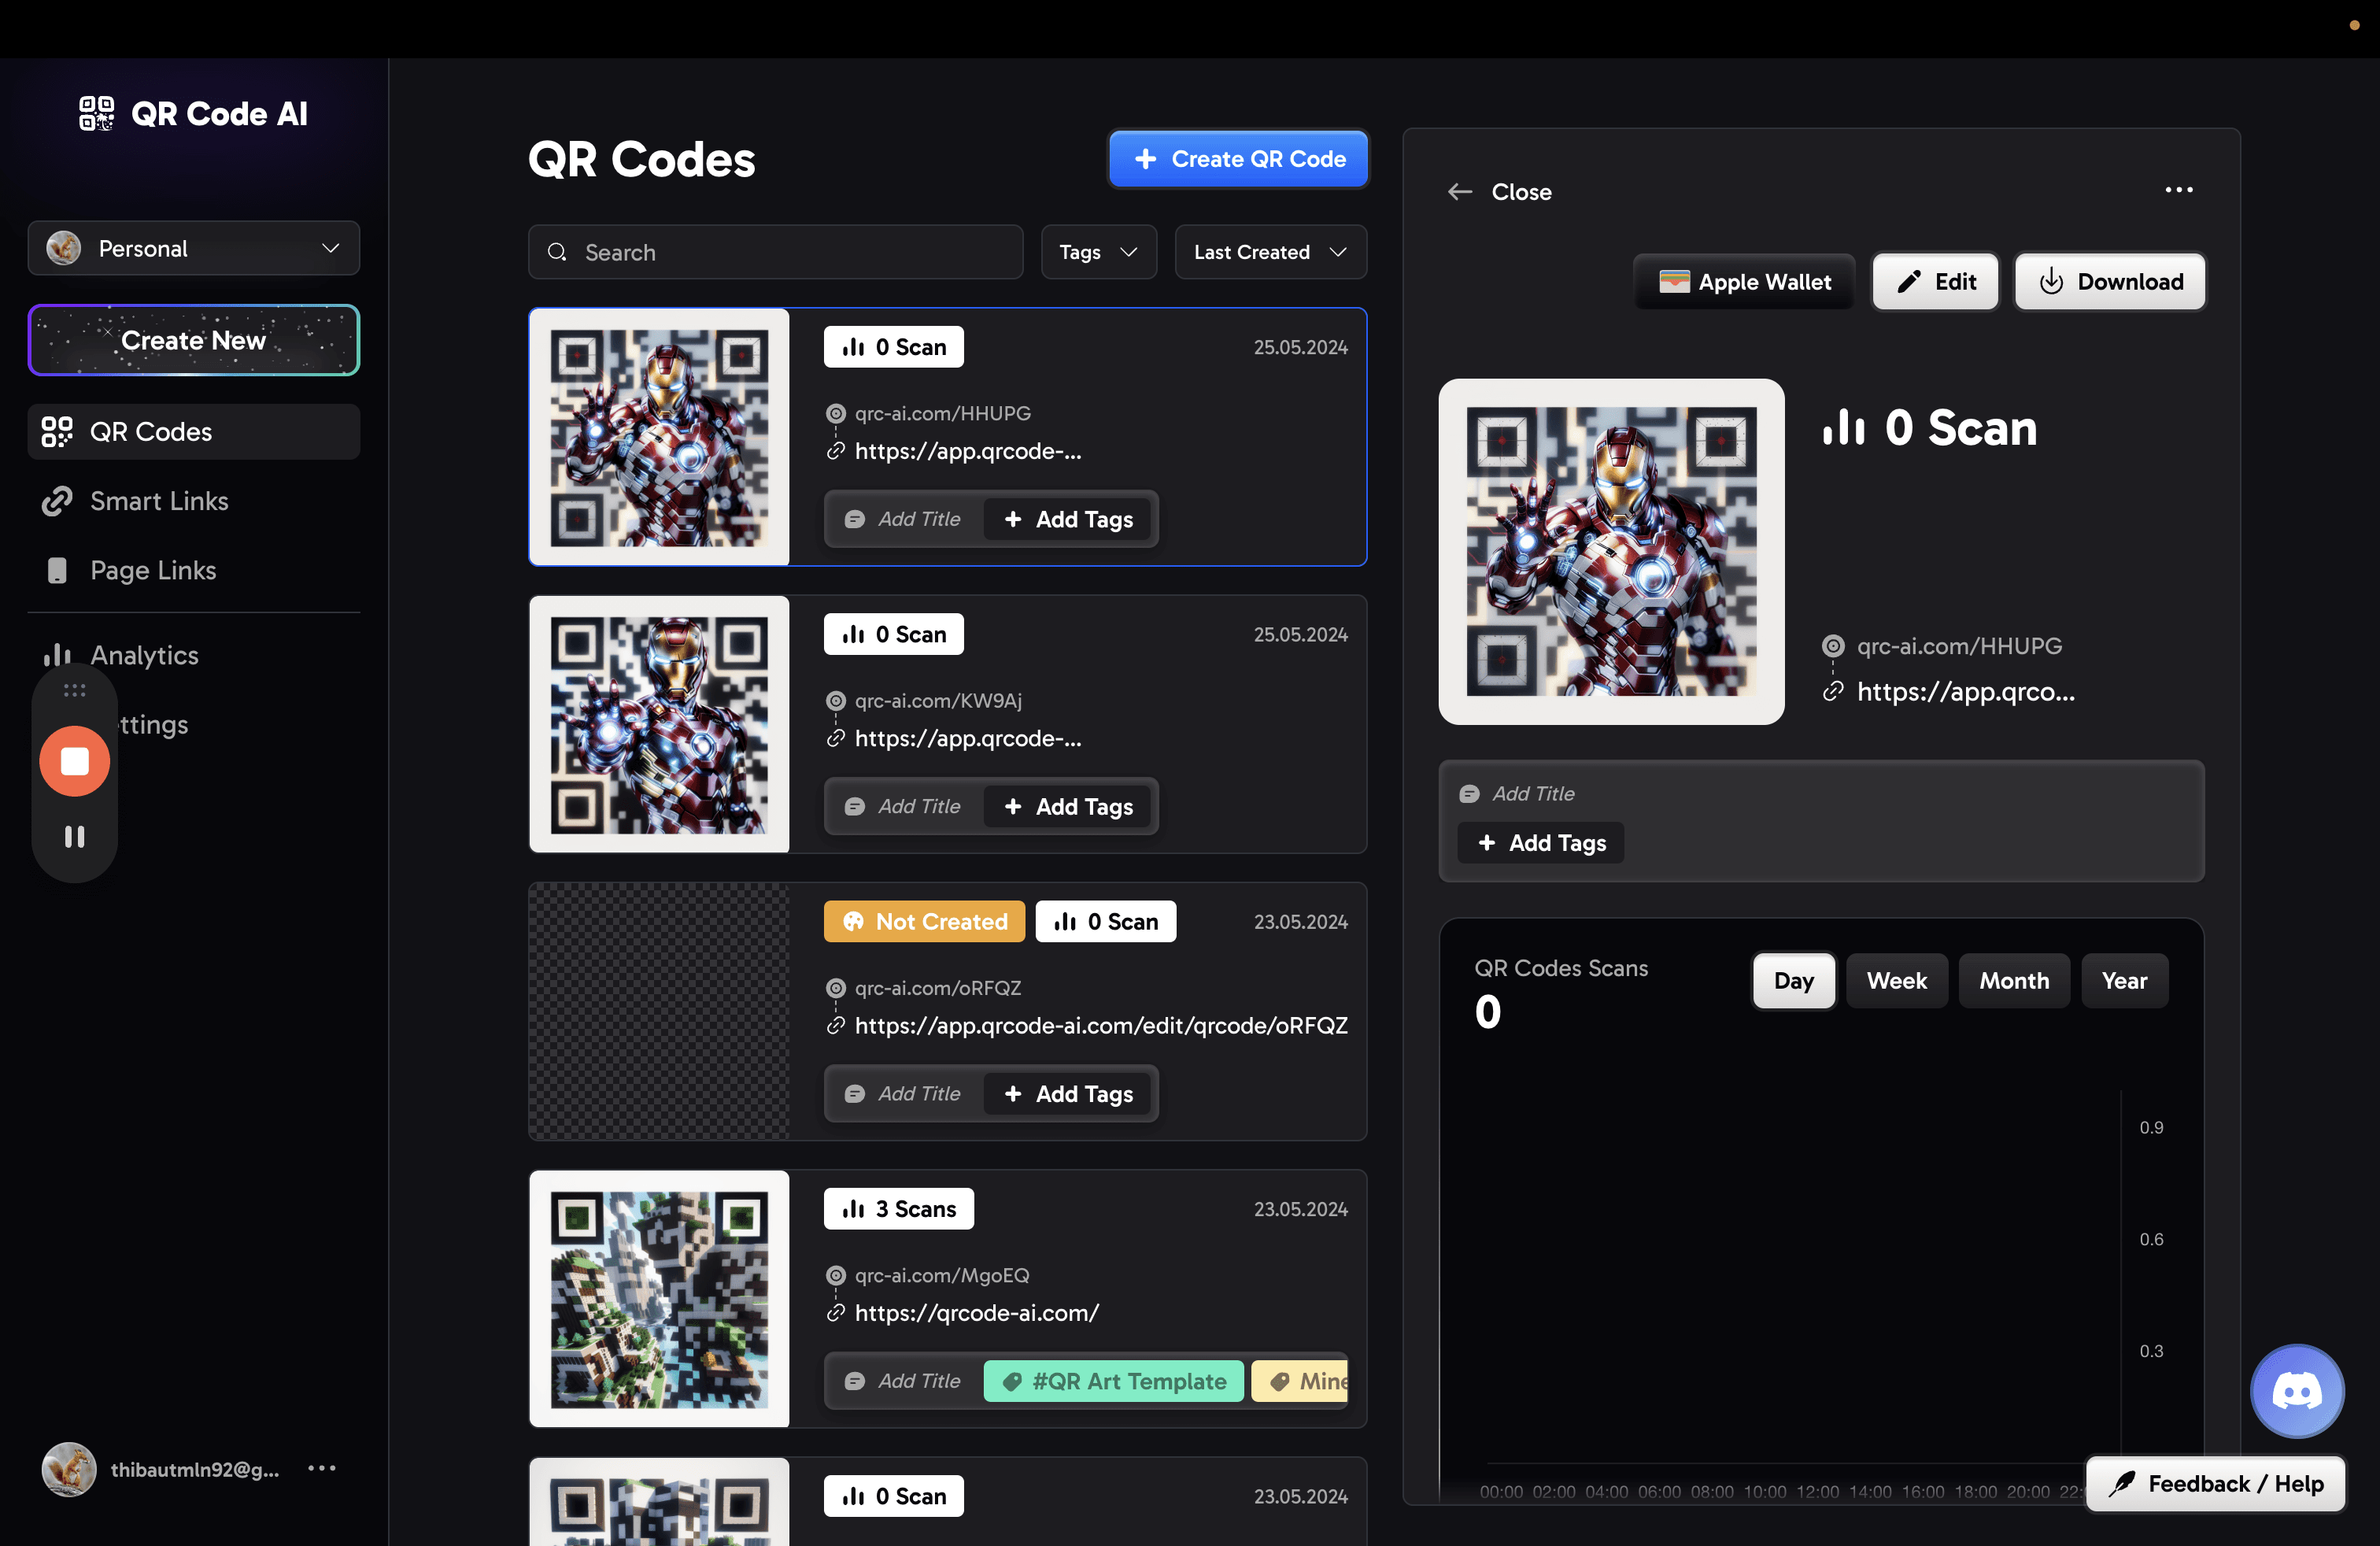Click target icon beside qrc-ai.com/HHUPG in detail panel

click(x=1833, y=646)
